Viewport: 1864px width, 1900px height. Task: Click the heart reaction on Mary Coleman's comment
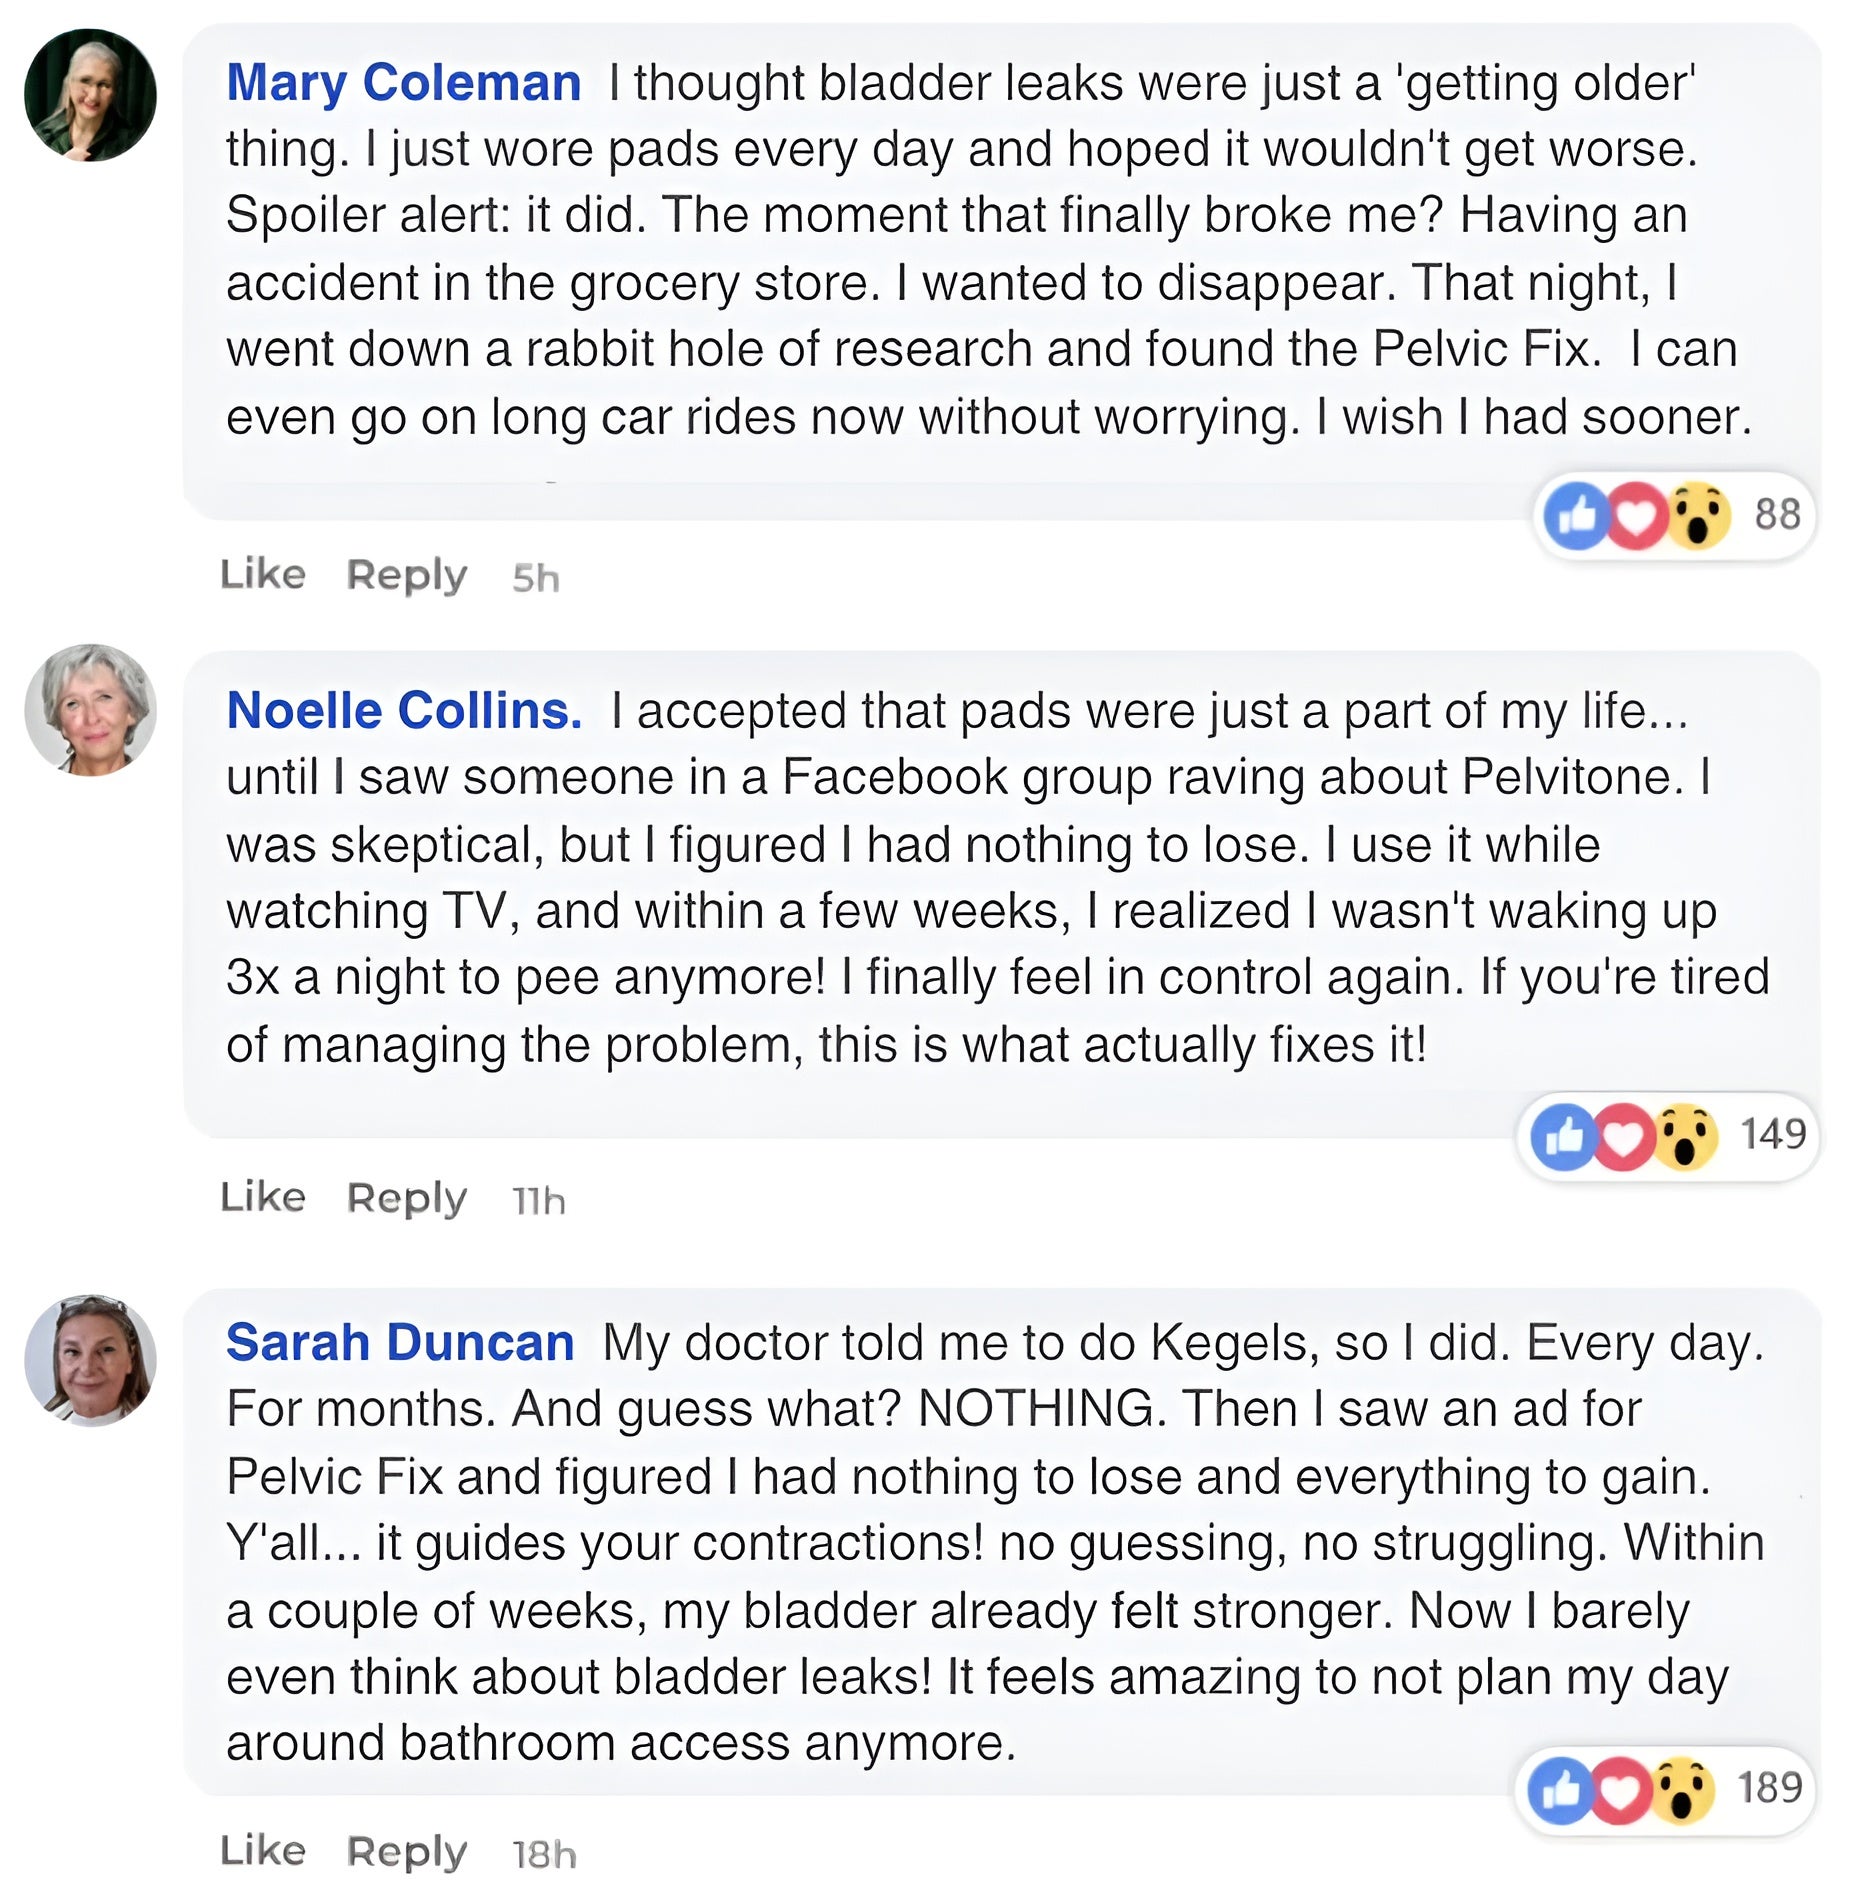tap(1637, 516)
